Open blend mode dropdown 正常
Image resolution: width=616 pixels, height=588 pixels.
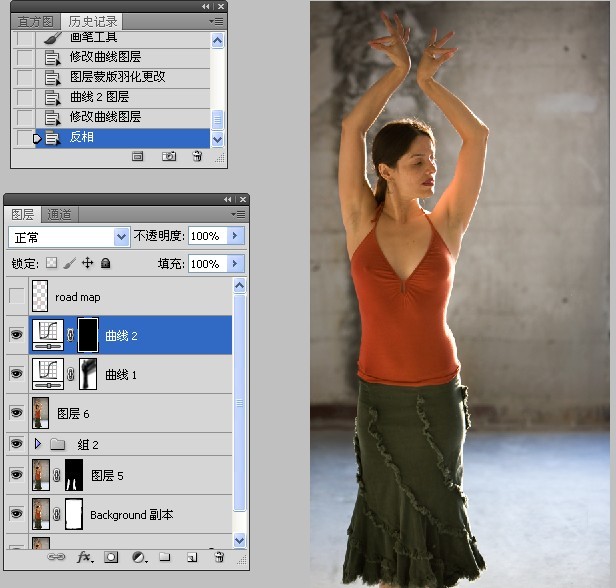pos(122,237)
